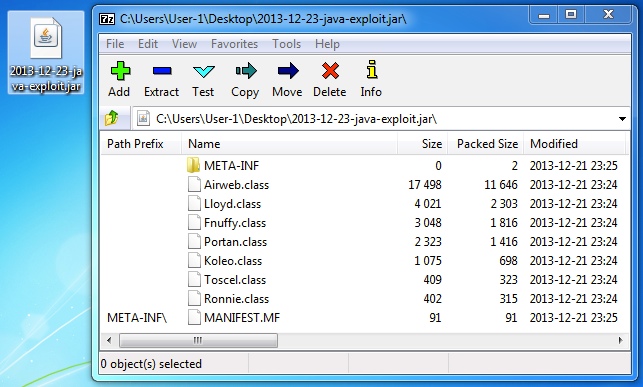Click the size value 17 498

point(425,185)
